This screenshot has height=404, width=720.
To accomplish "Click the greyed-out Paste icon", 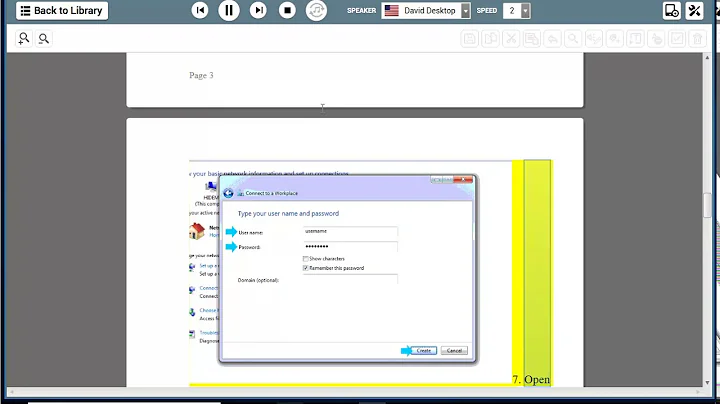I will (532, 39).
